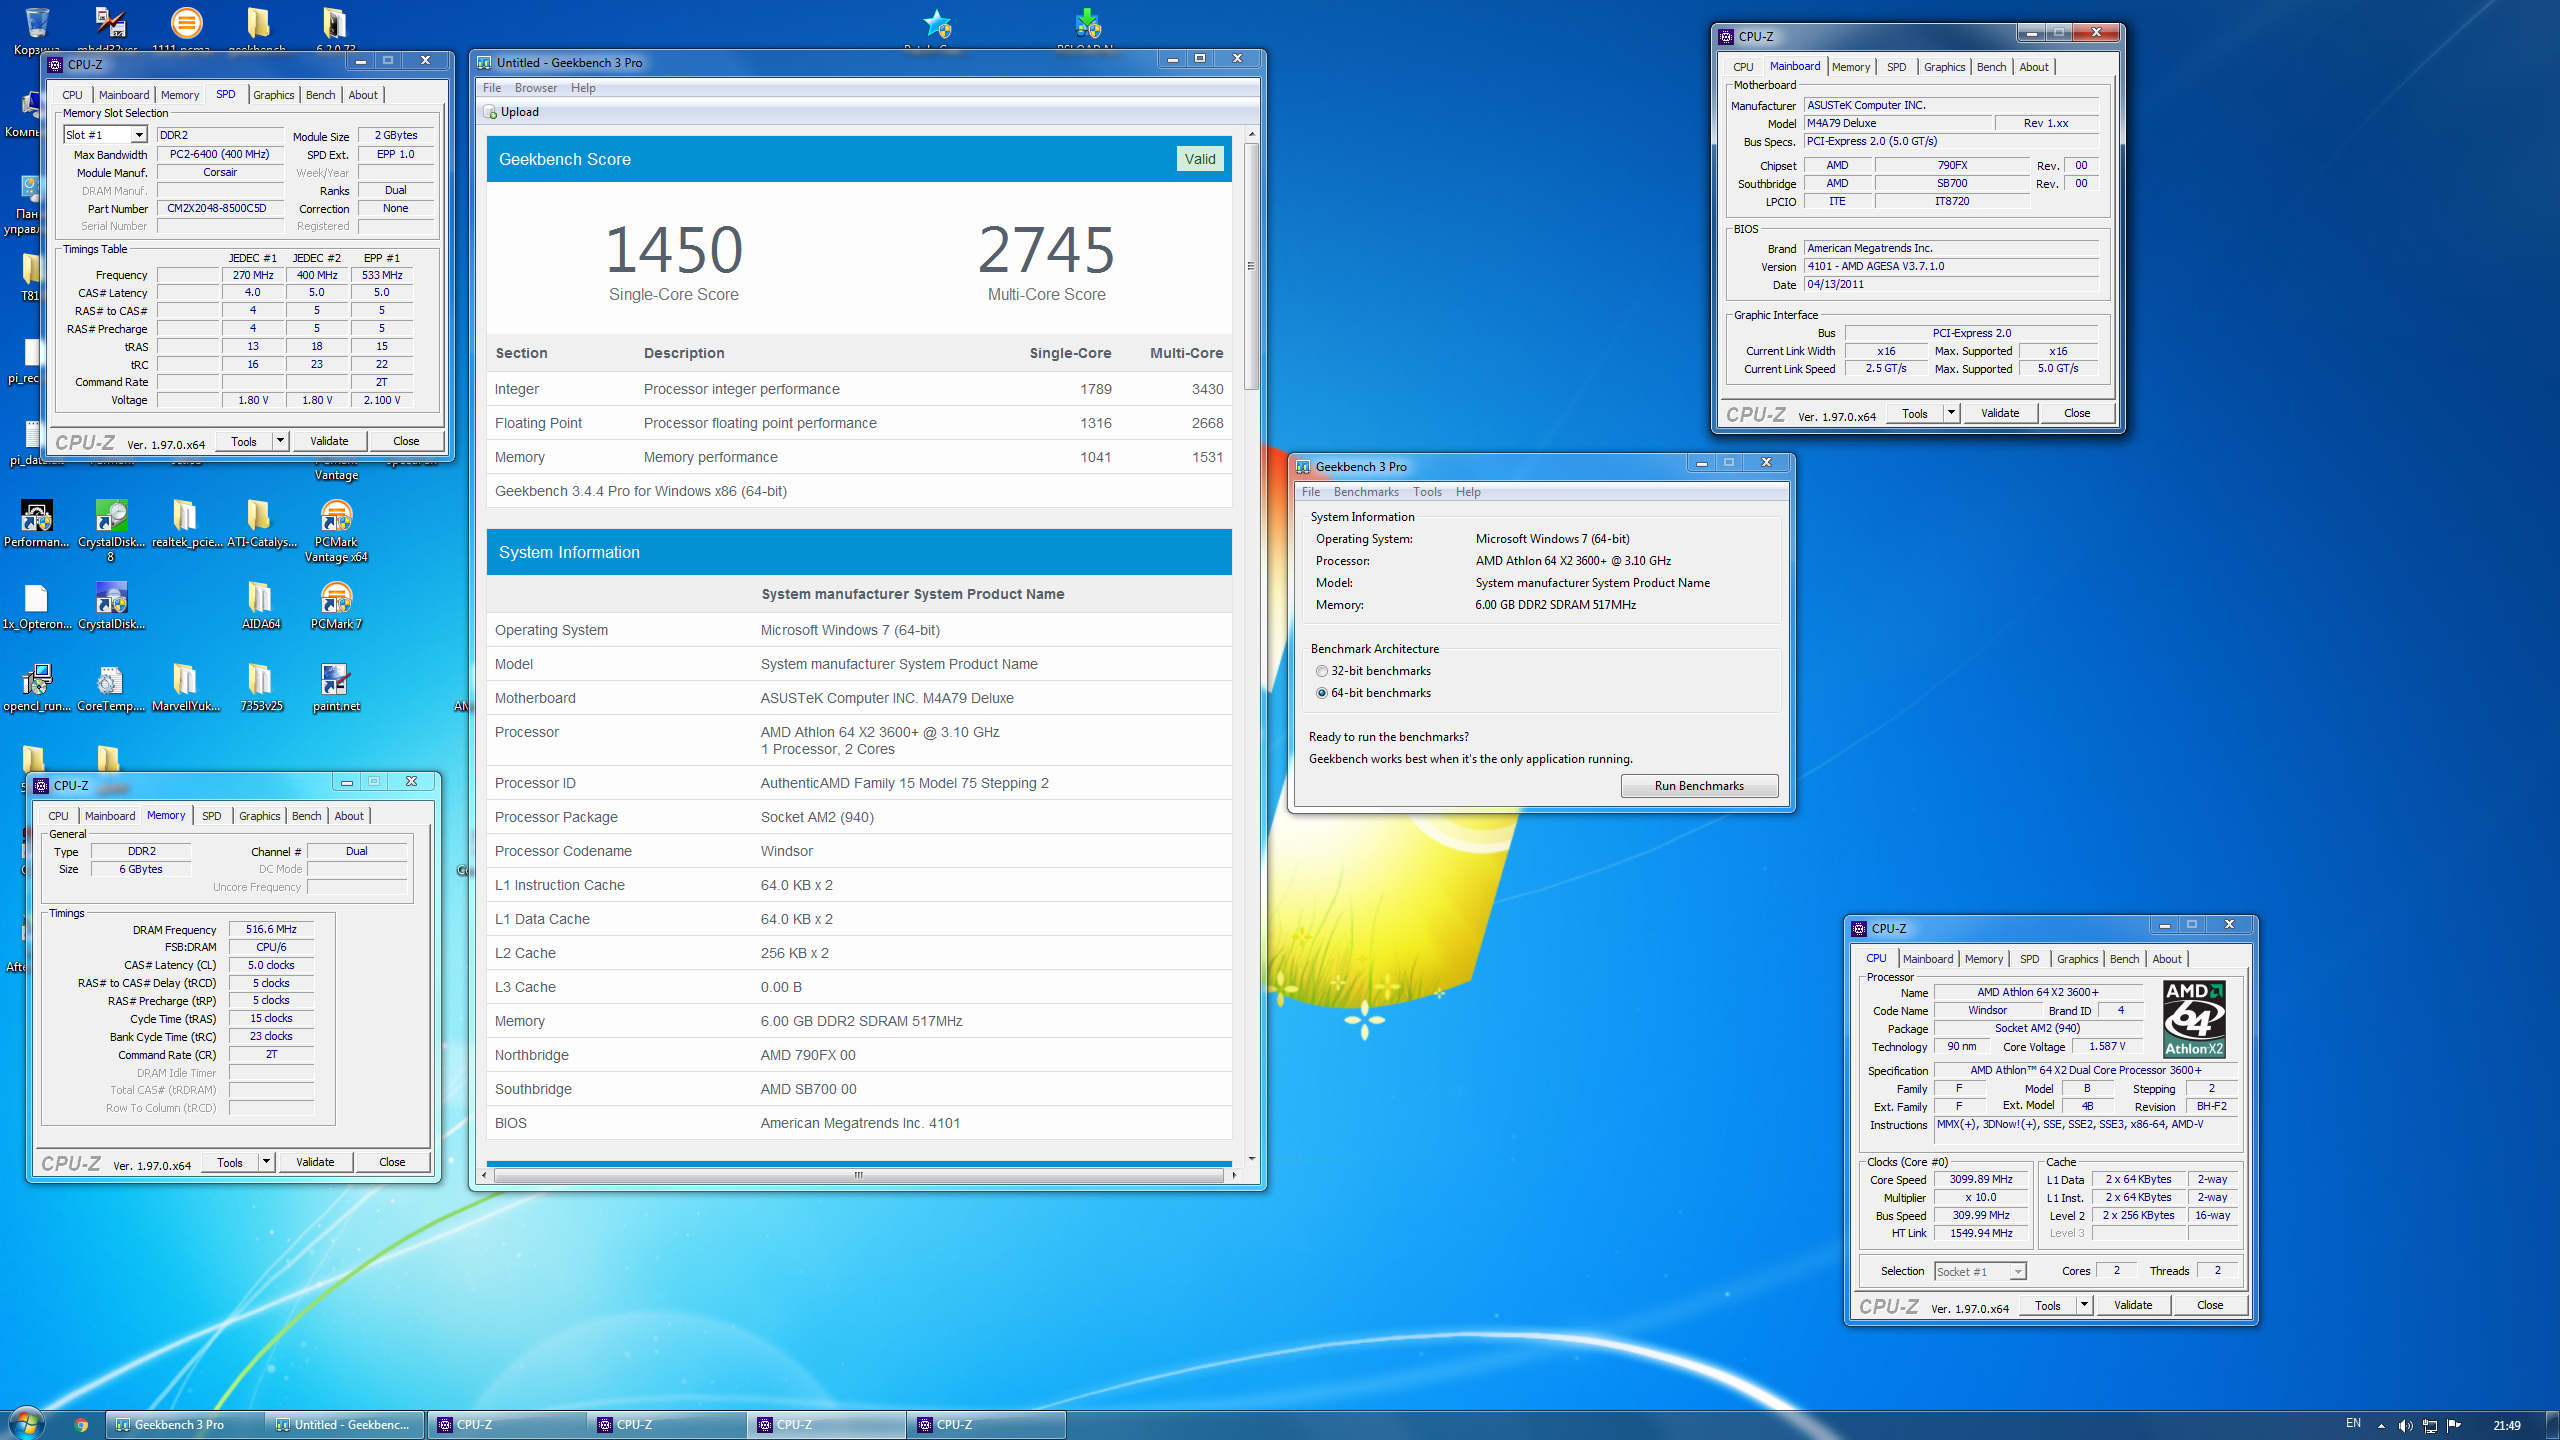Image resolution: width=2560 pixels, height=1440 pixels.
Task: Click the green Valid badge
Action: coord(1199,159)
